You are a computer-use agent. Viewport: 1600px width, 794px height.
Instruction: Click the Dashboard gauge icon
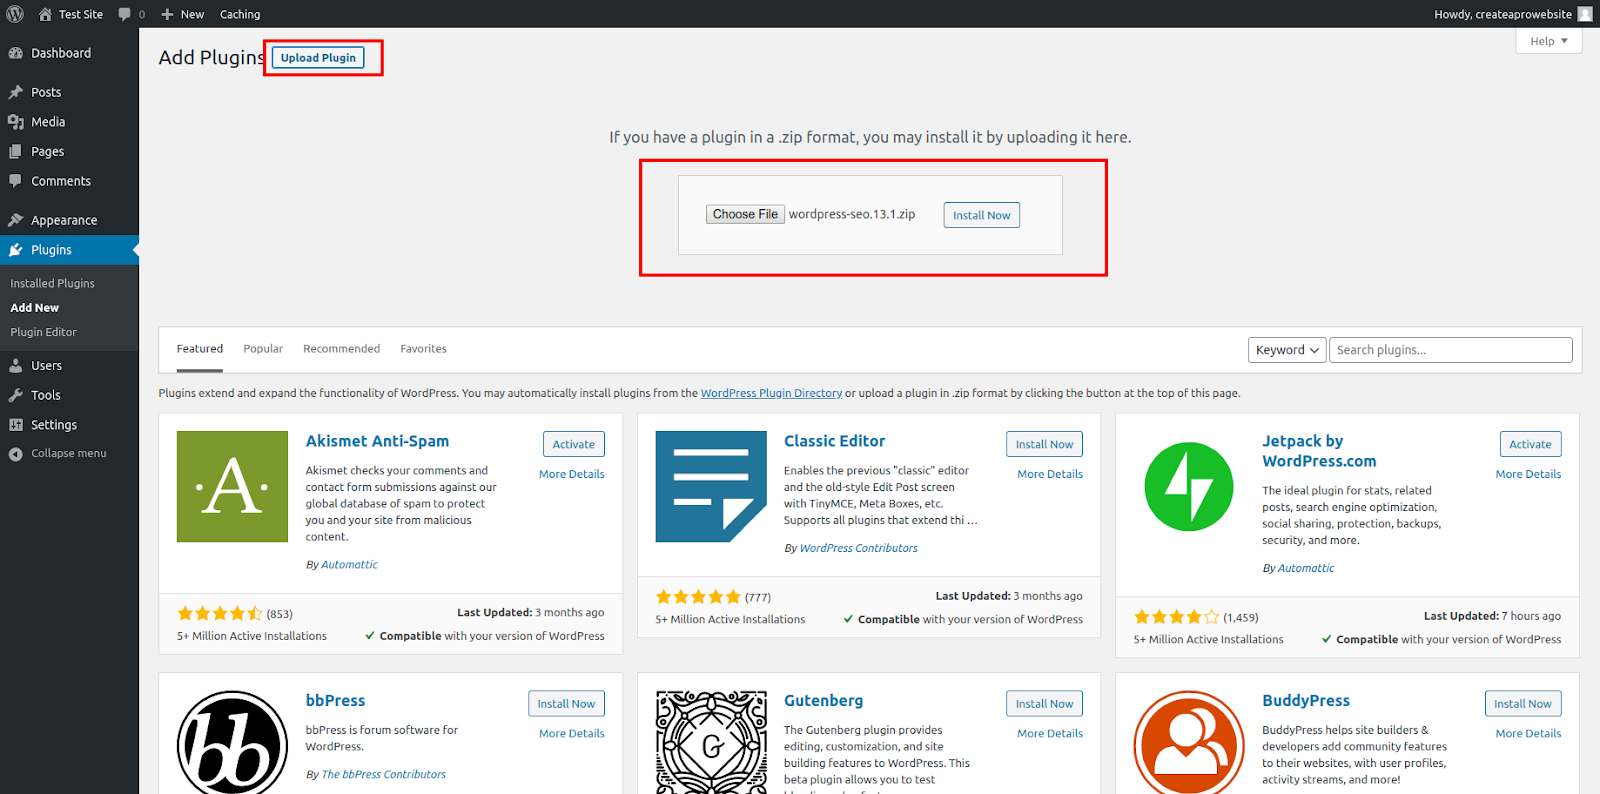(16, 53)
